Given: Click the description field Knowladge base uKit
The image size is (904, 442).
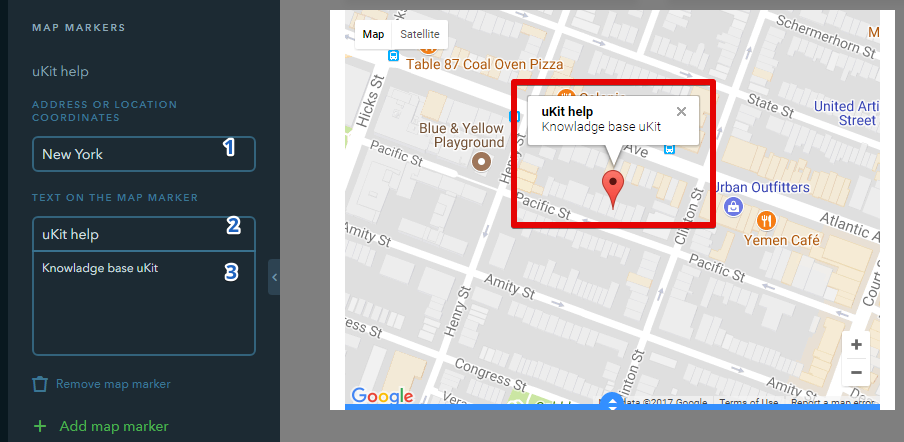Looking at the screenshot, I should click(x=144, y=303).
